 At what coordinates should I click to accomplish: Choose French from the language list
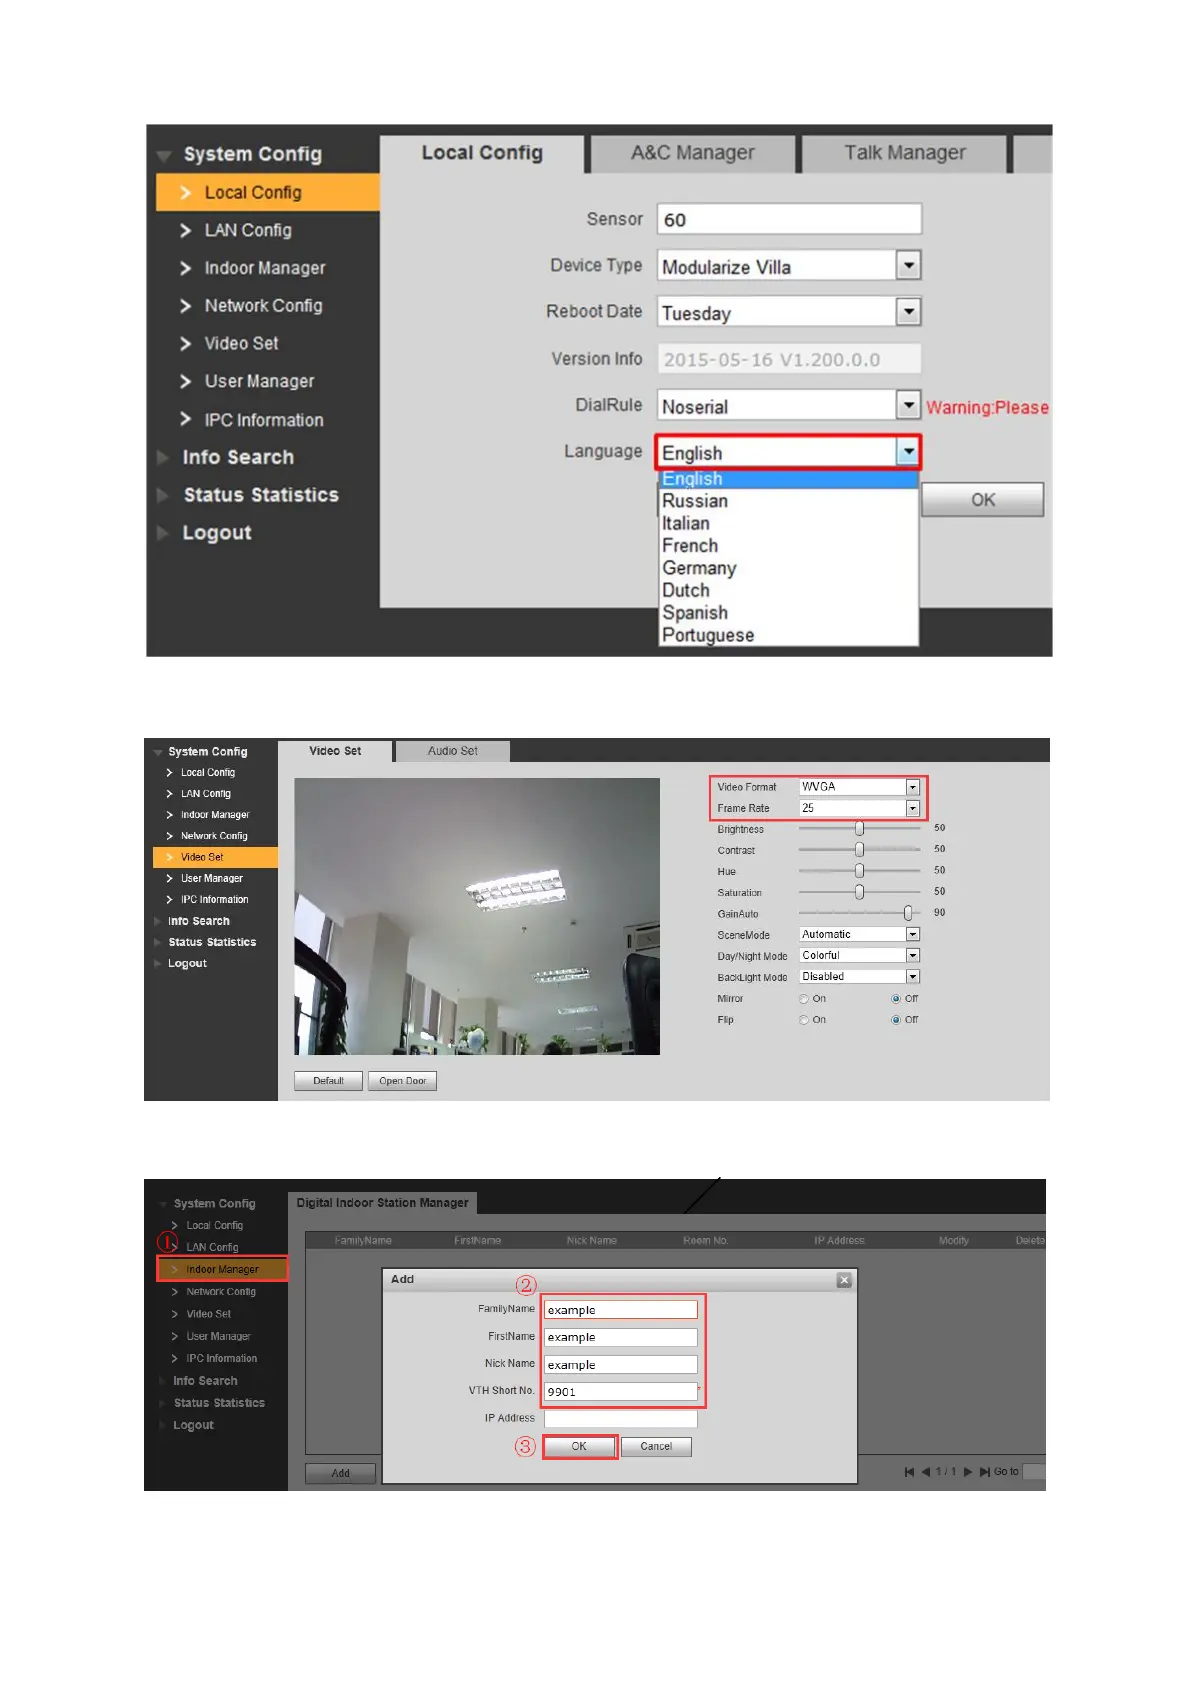click(x=788, y=546)
